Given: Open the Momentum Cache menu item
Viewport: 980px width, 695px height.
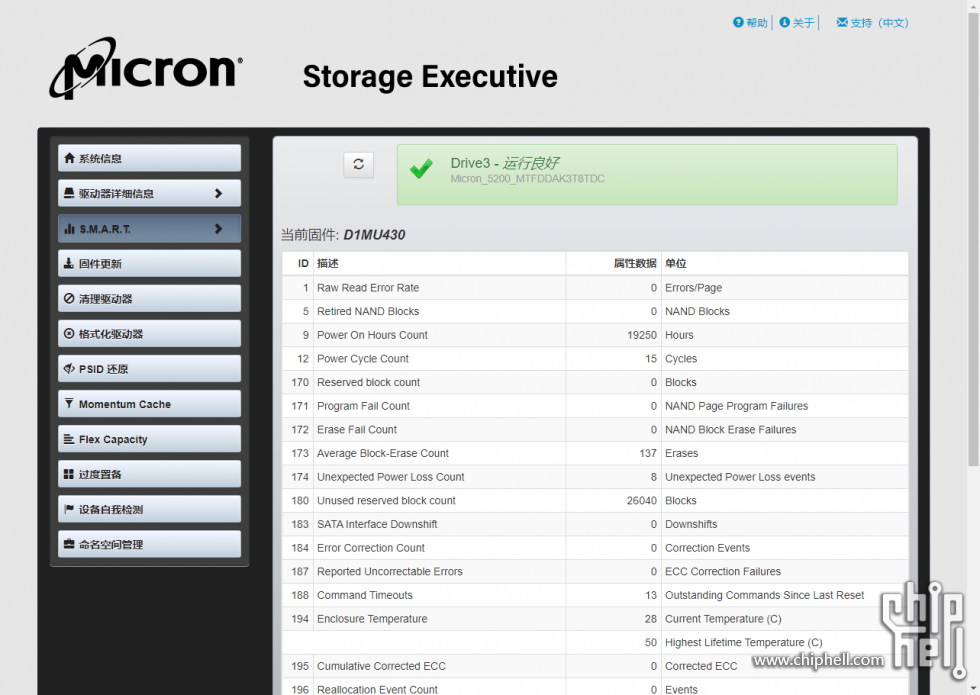Looking at the screenshot, I should [149, 403].
